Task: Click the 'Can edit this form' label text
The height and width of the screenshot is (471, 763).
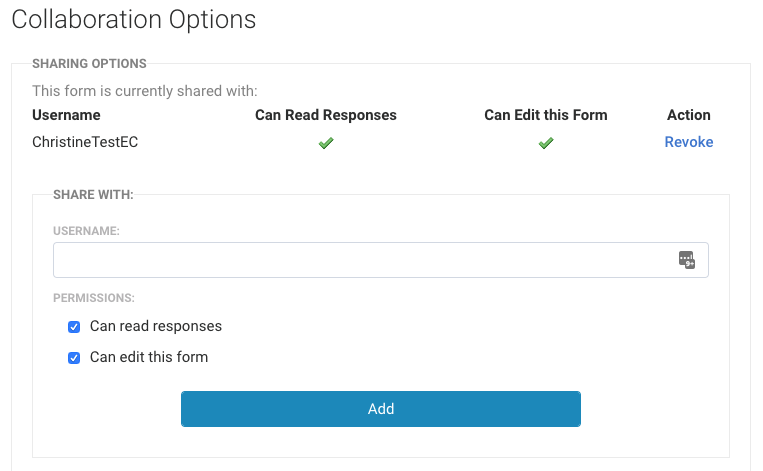Action: (149, 357)
